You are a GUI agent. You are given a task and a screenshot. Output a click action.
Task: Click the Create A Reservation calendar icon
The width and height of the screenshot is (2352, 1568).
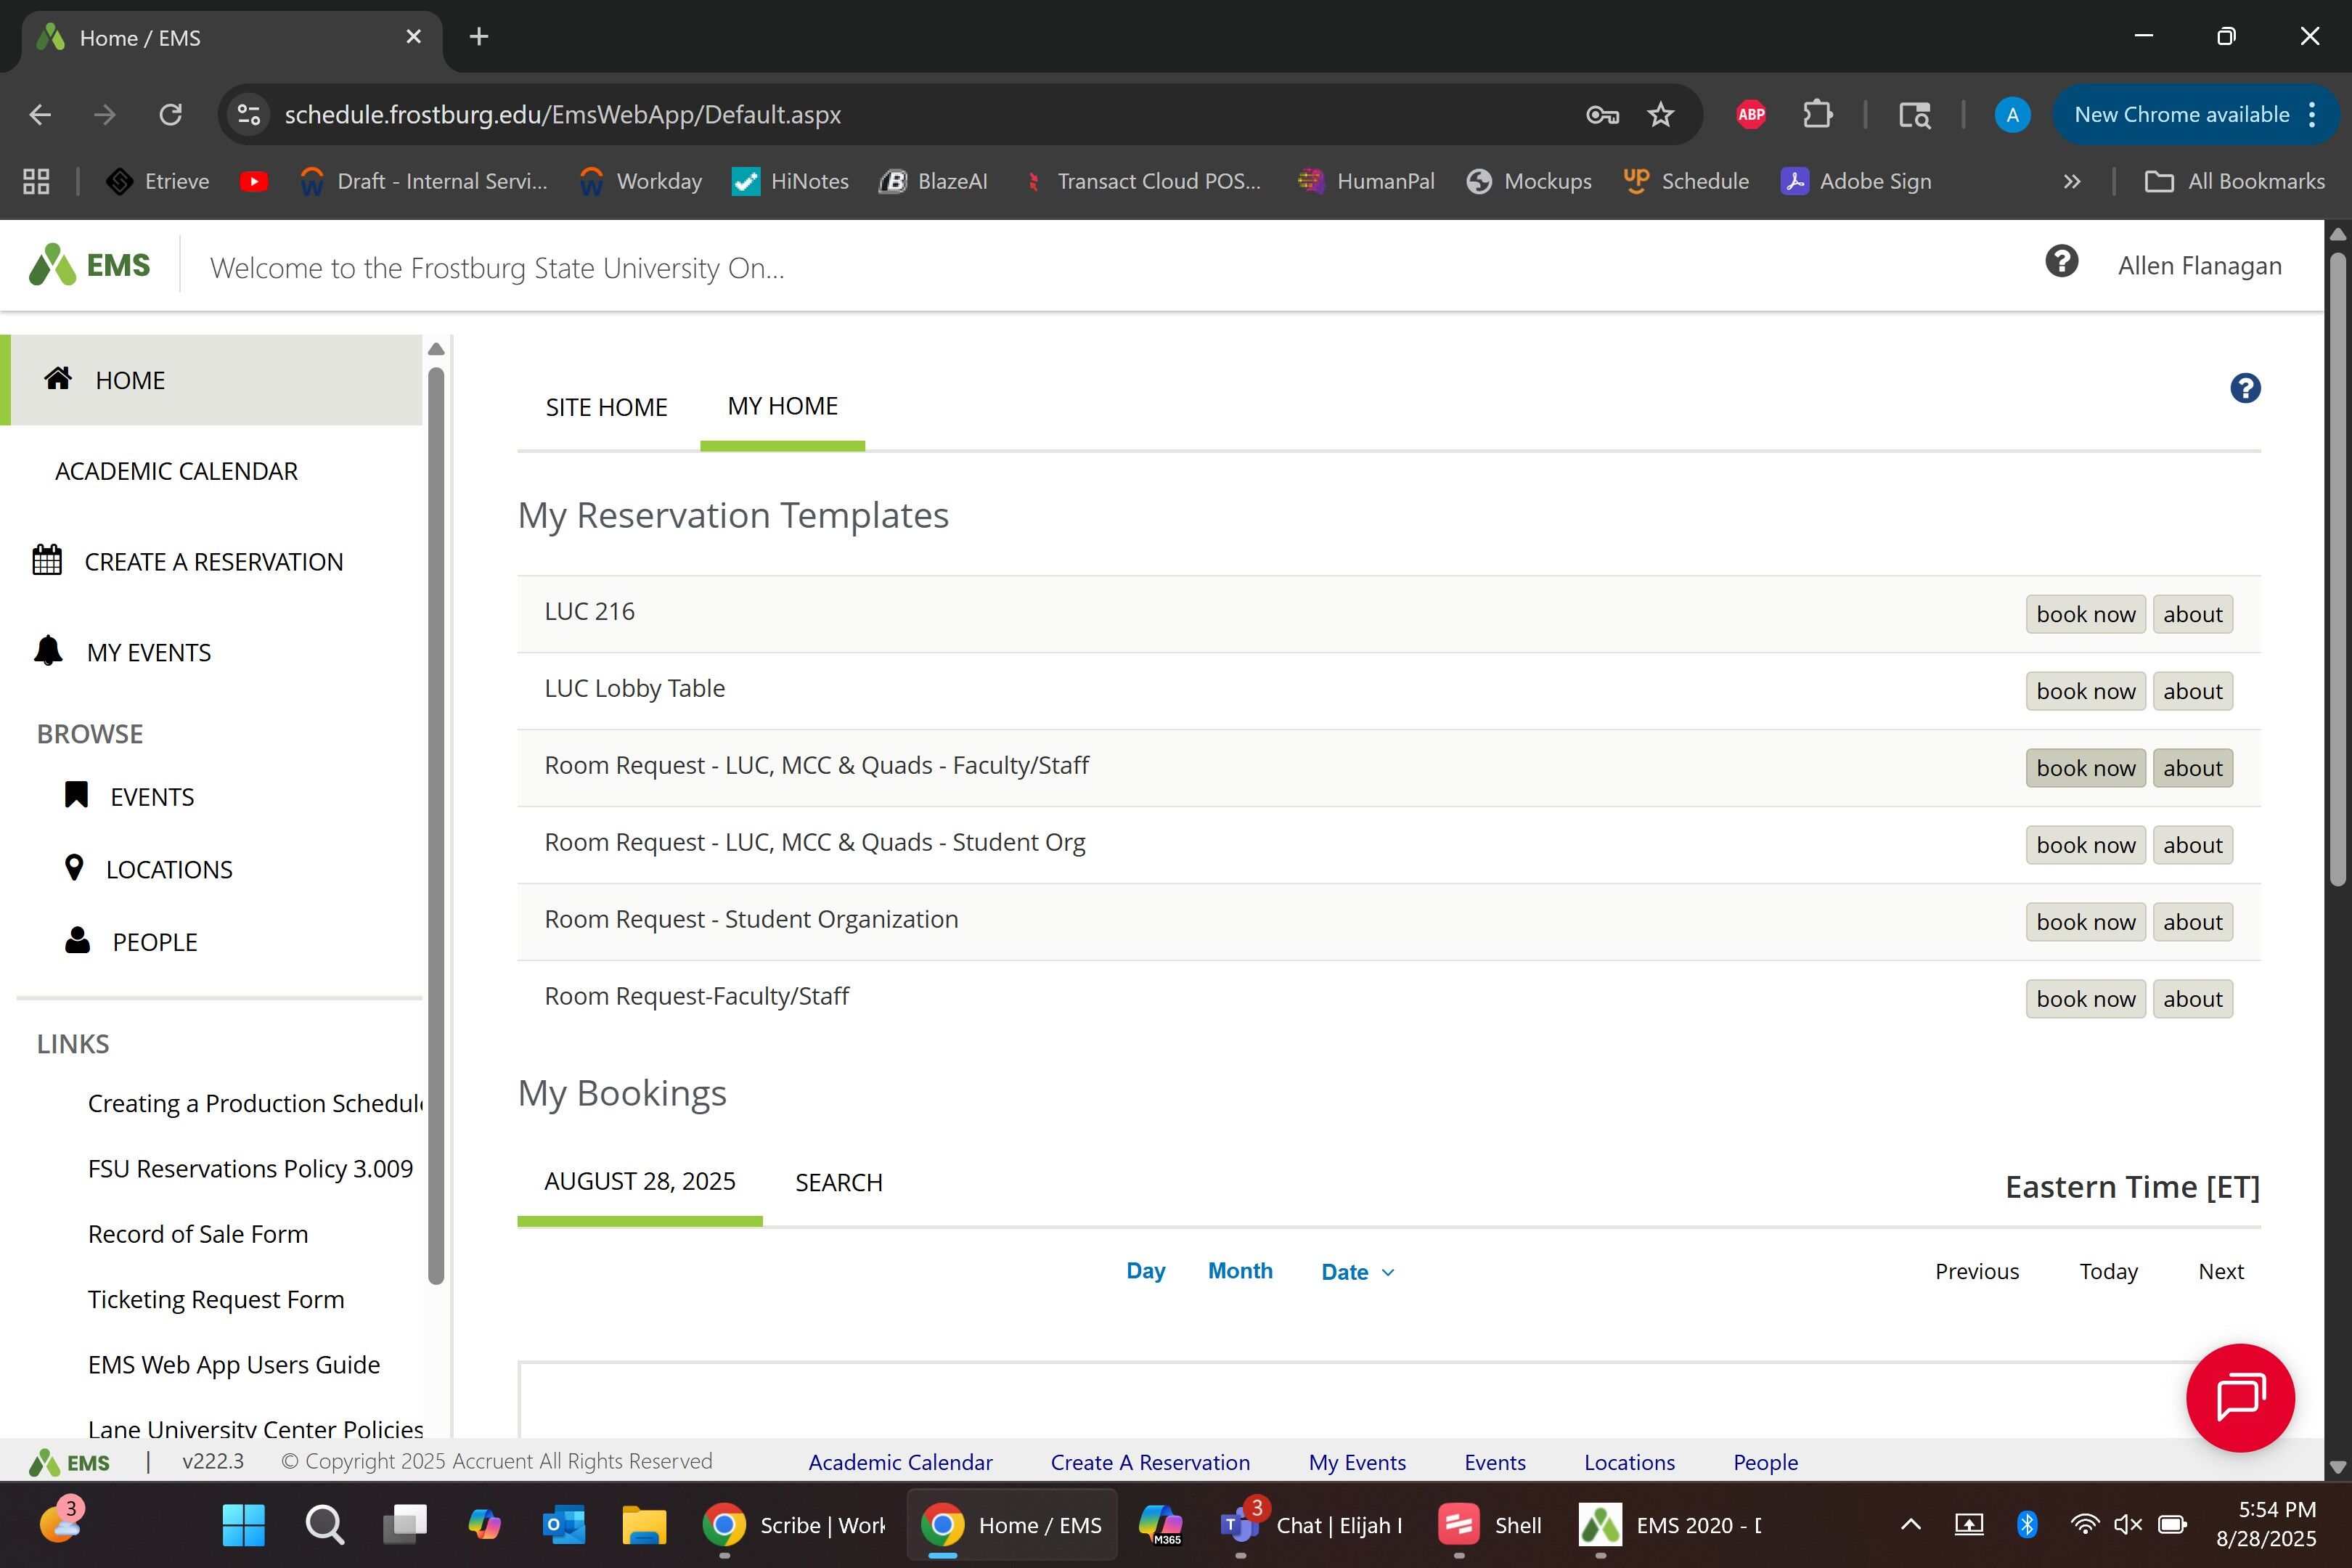pos(47,560)
